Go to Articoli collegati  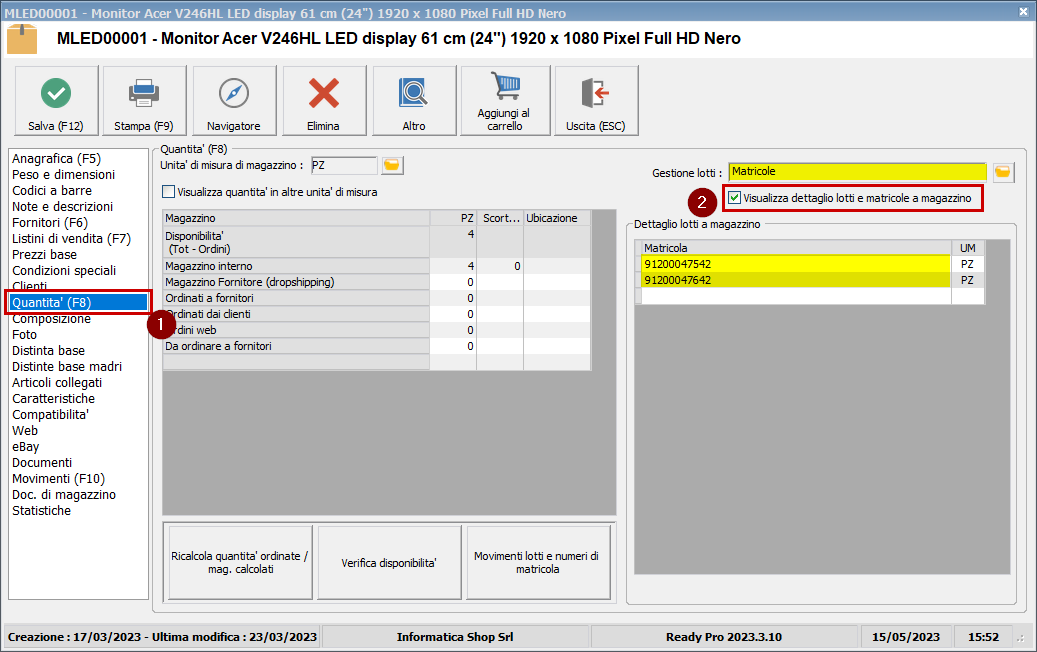(x=57, y=382)
